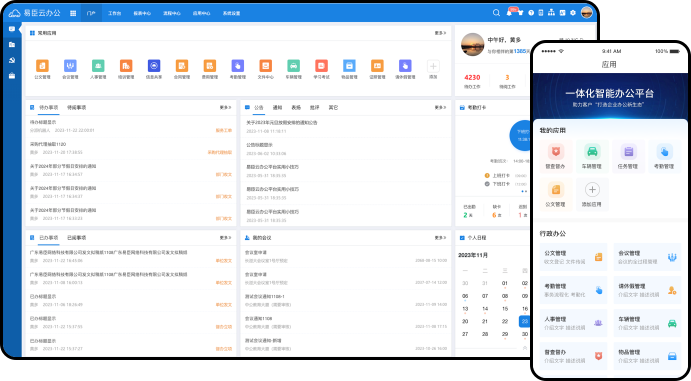Open the app grid launcher icon
Image resolution: width=691 pixels, height=381 pixels.
[73, 13]
